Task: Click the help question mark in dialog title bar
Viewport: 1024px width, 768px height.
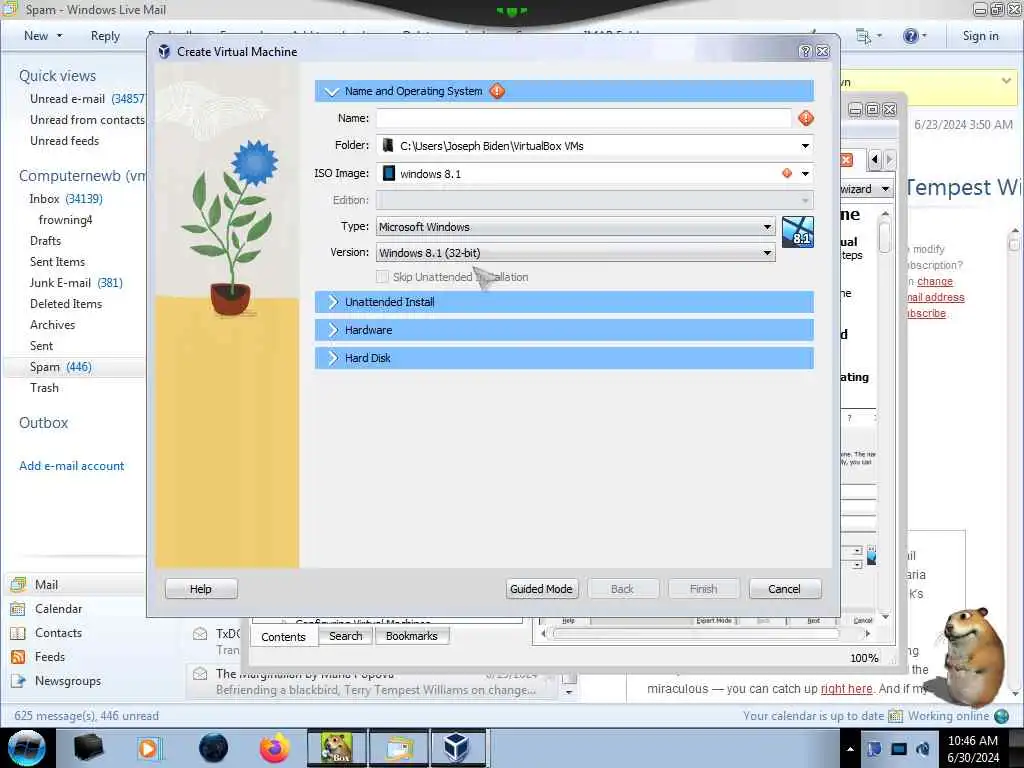Action: tap(805, 52)
